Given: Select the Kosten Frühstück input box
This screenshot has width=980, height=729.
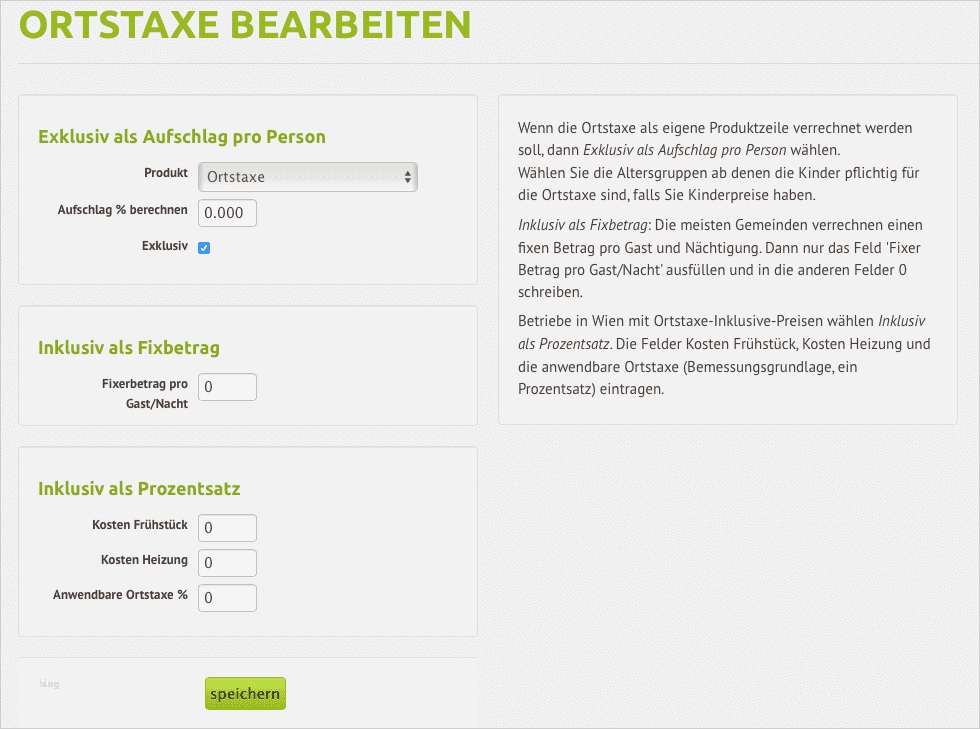Looking at the screenshot, I should point(227,528).
